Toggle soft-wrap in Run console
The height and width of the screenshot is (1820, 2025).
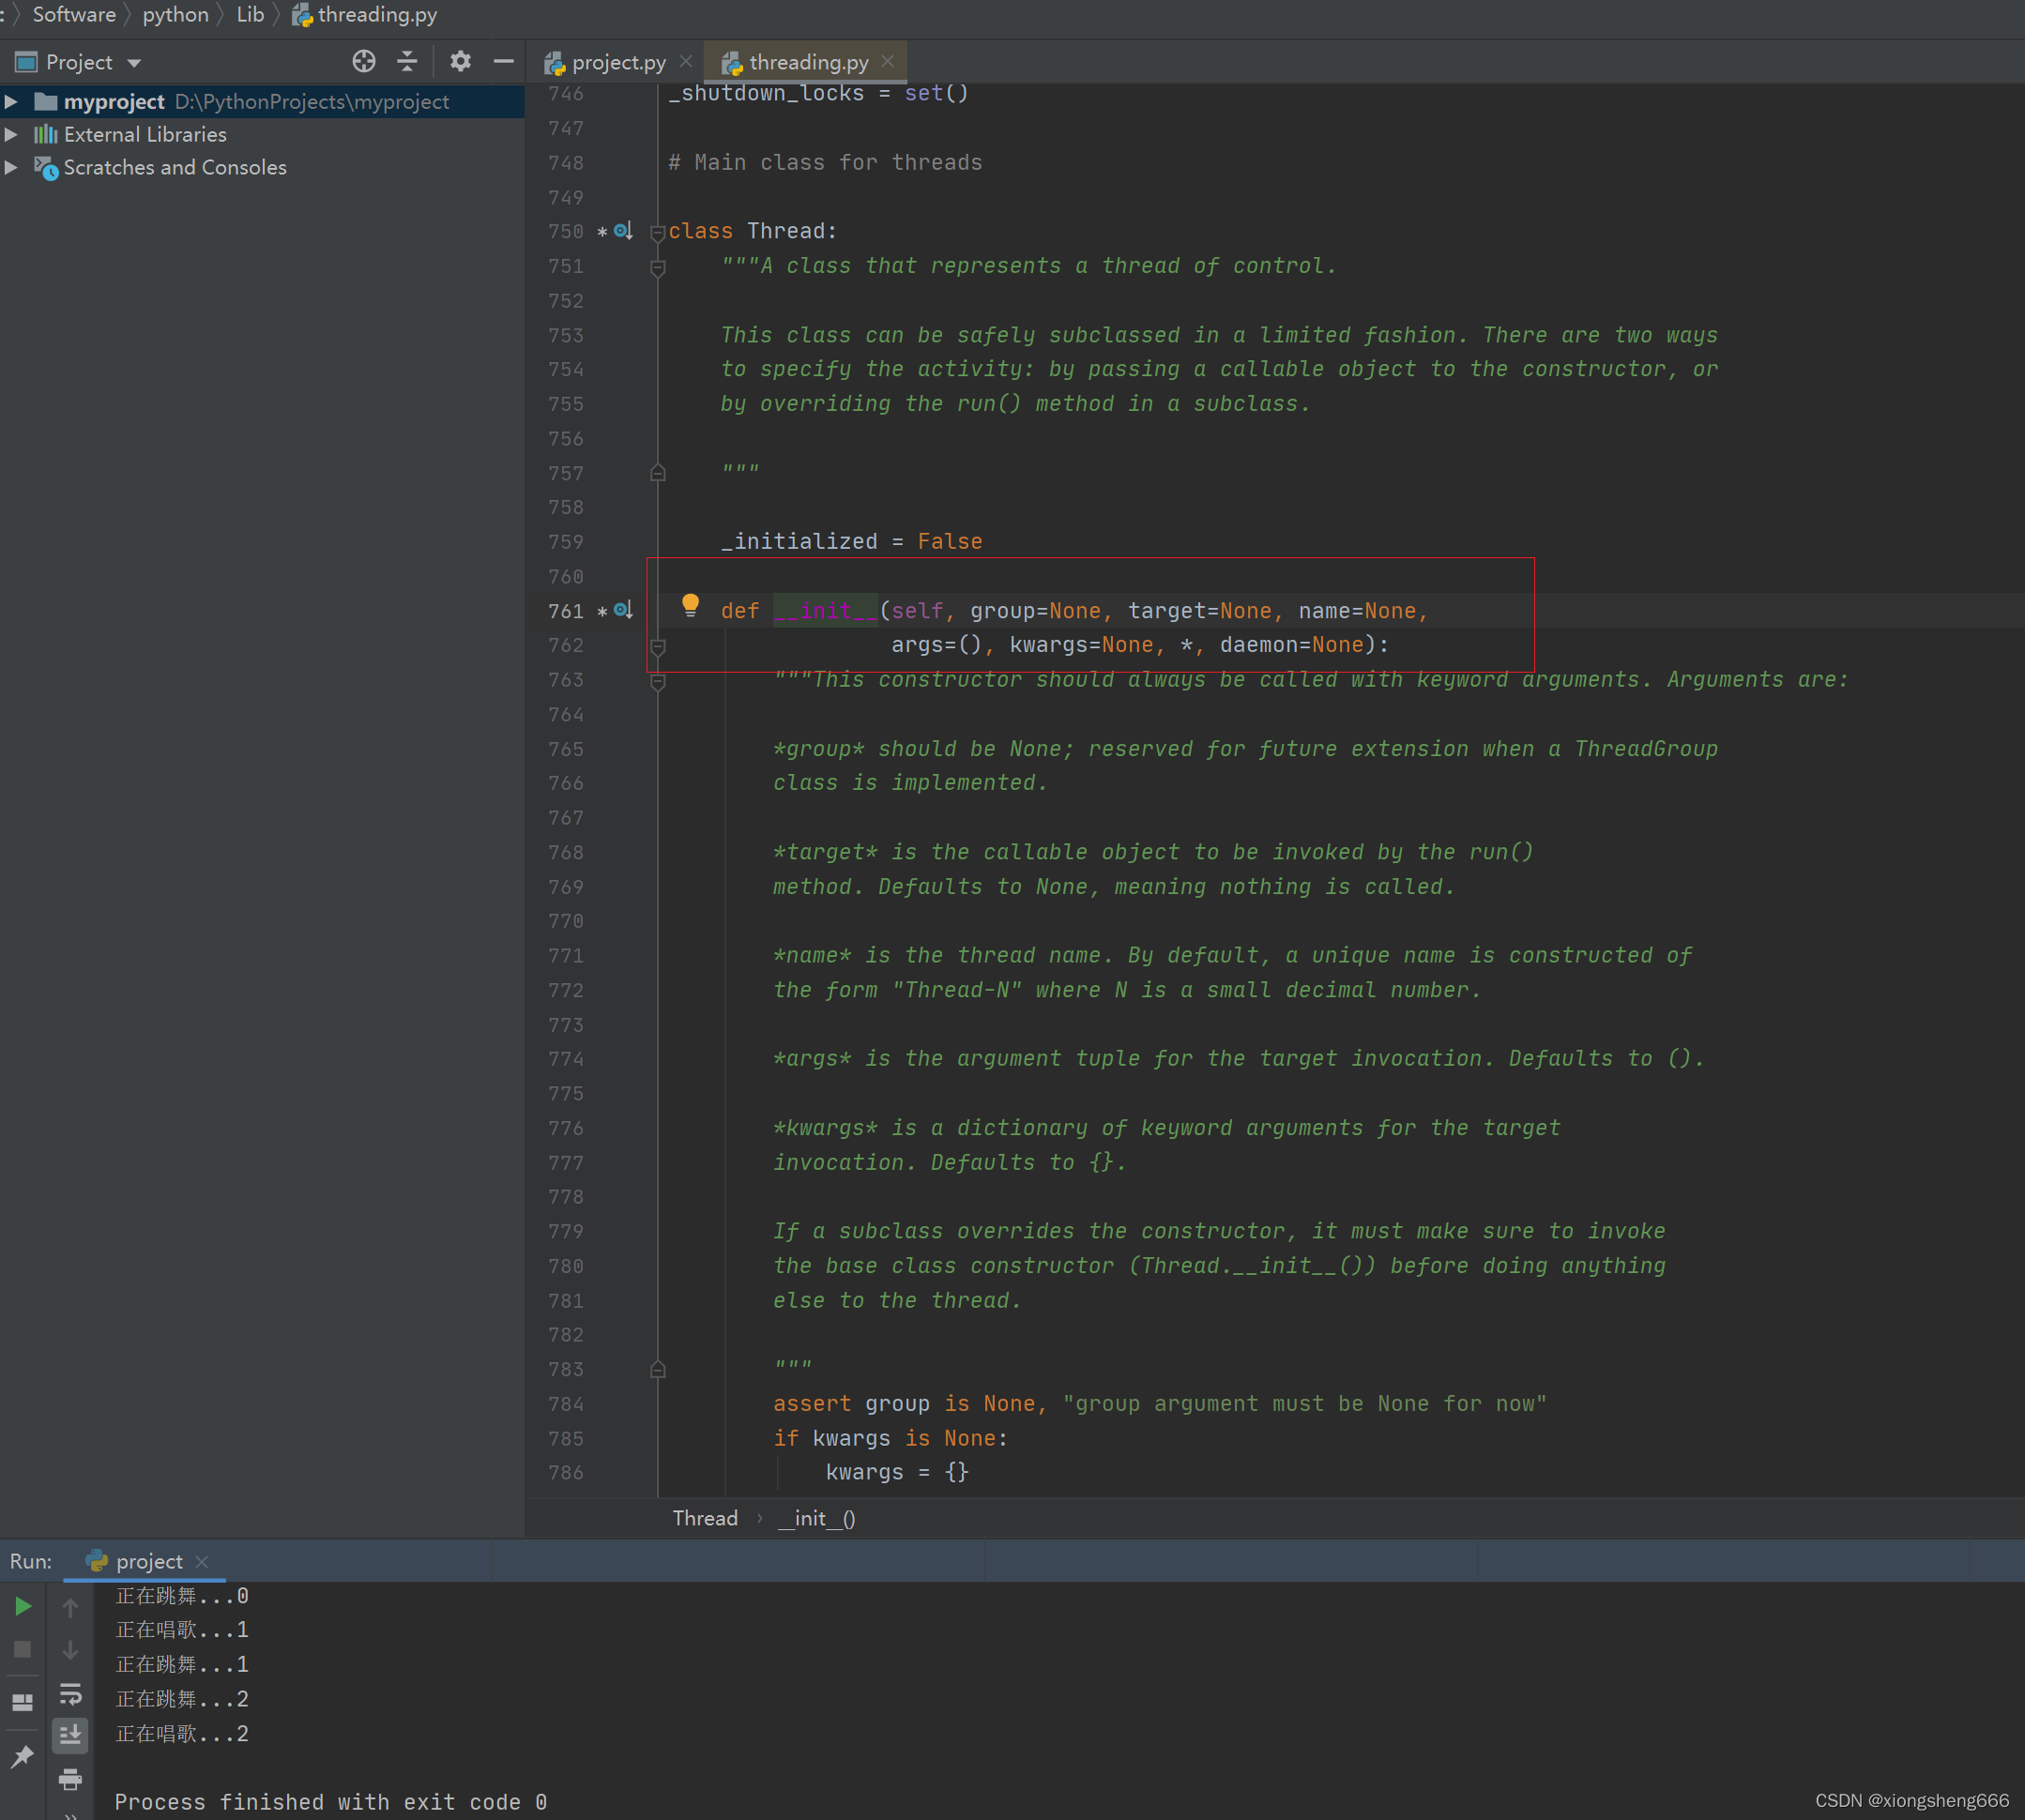tap(70, 1693)
